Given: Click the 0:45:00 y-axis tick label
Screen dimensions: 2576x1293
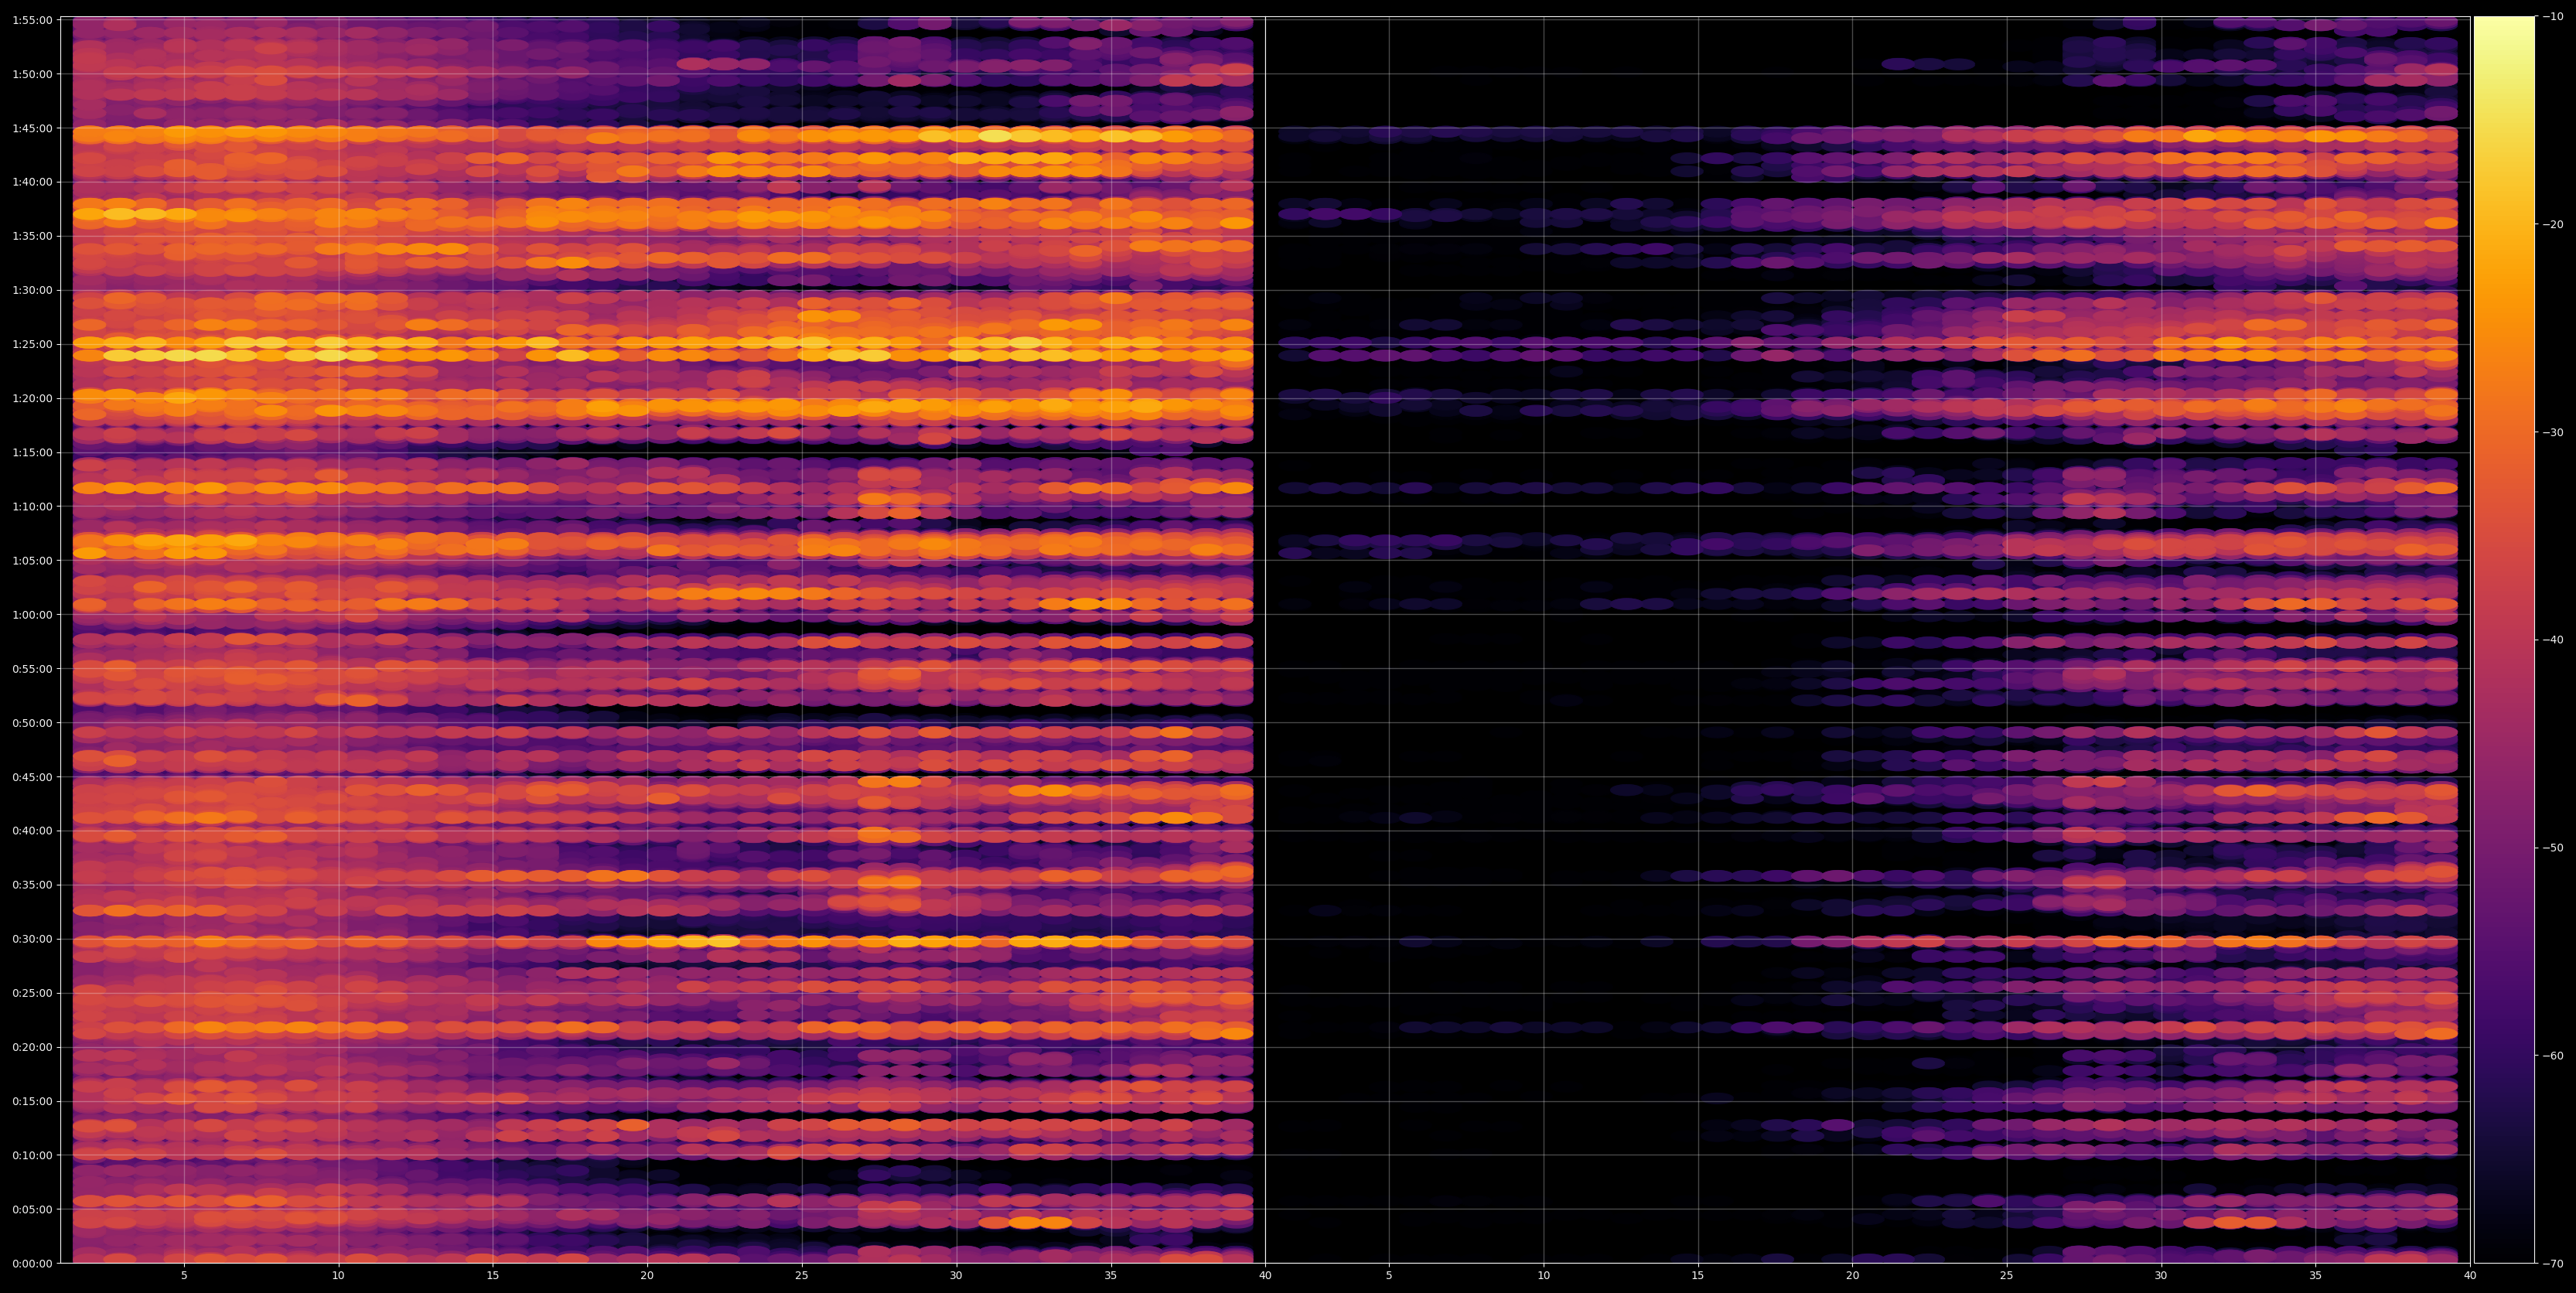Looking at the screenshot, I should 32,776.
